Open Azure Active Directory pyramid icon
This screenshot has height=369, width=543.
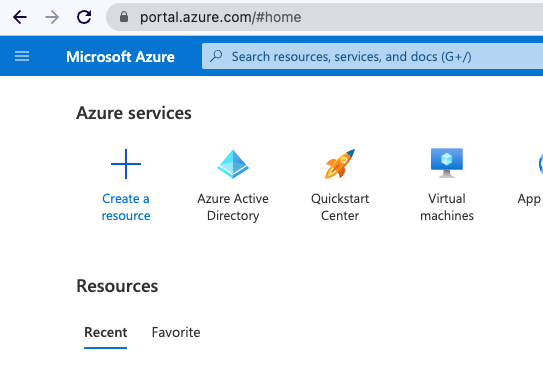(x=233, y=164)
